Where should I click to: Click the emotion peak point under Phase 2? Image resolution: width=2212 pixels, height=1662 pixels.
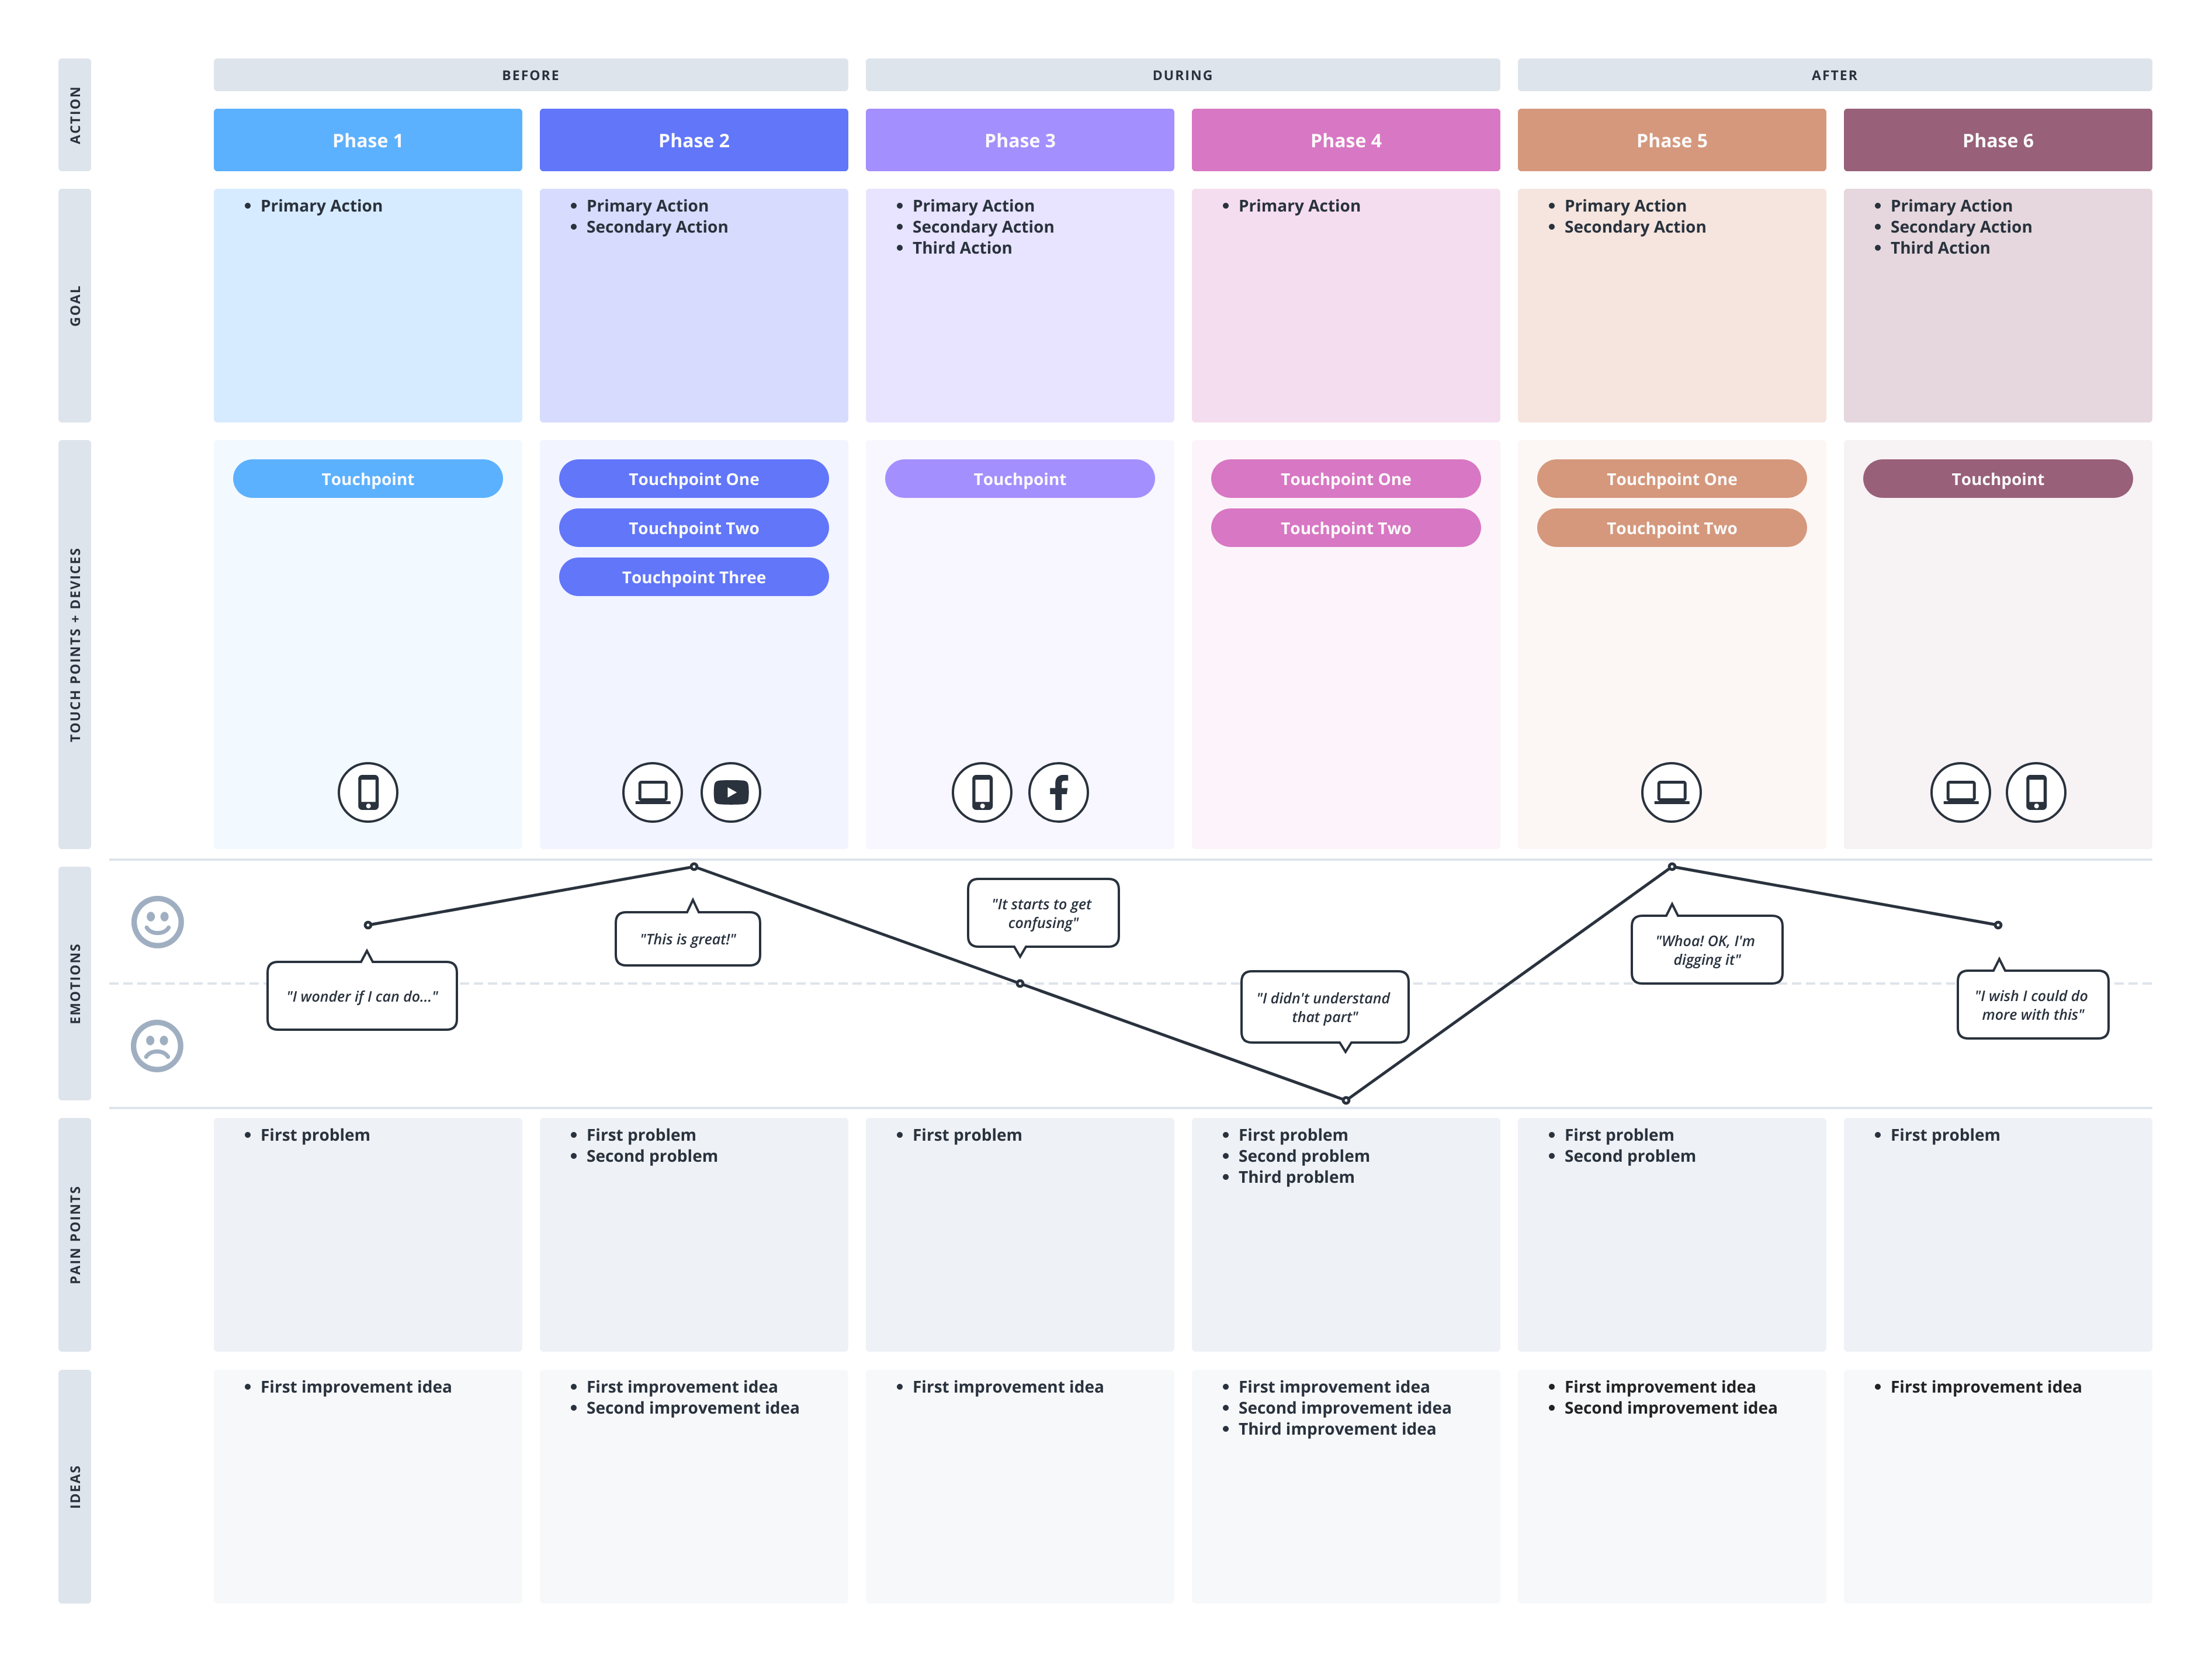(x=694, y=867)
